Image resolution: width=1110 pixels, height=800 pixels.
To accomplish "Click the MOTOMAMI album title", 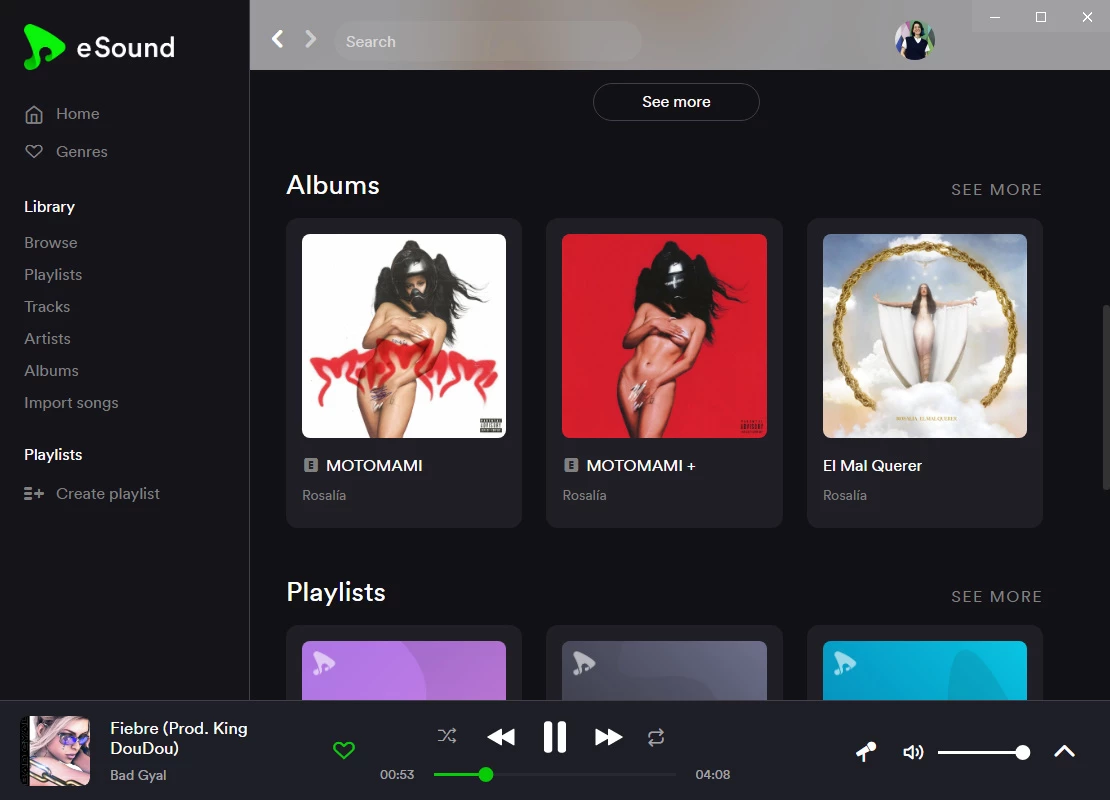I will (374, 466).
